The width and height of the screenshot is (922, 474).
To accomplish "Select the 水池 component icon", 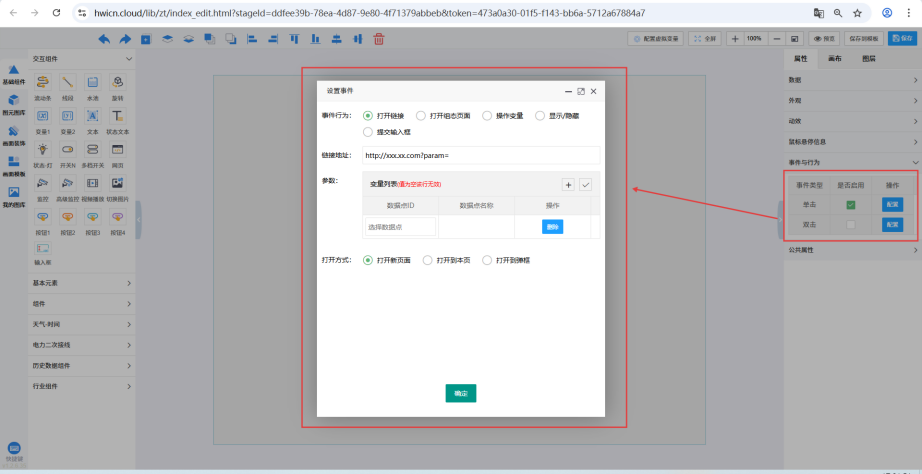I will point(92,84).
